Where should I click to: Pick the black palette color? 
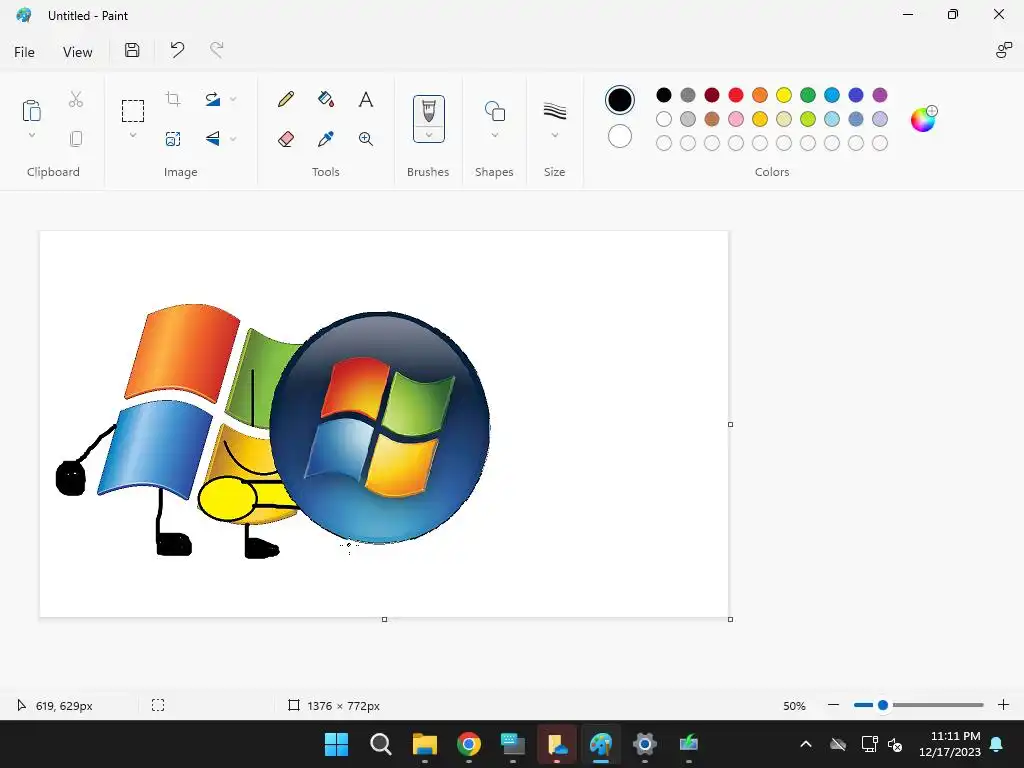coord(664,95)
